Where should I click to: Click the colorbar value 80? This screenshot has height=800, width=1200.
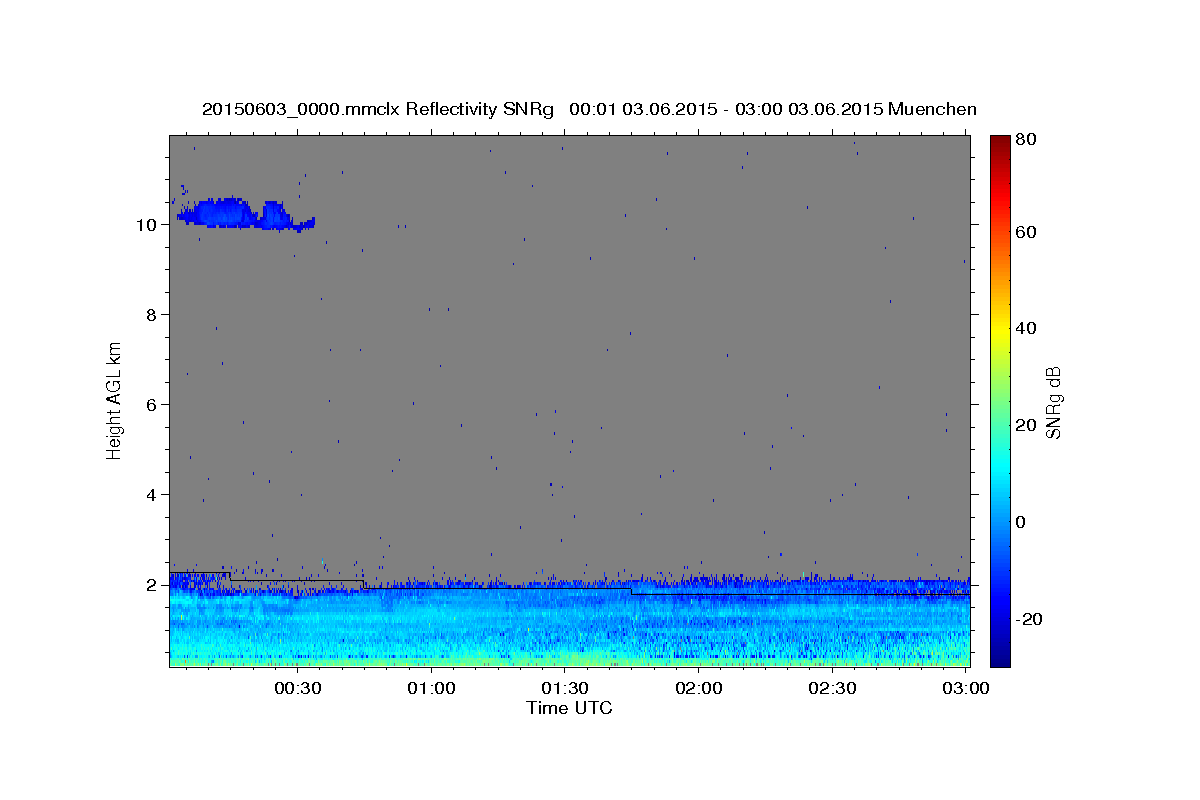(1027, 139)
